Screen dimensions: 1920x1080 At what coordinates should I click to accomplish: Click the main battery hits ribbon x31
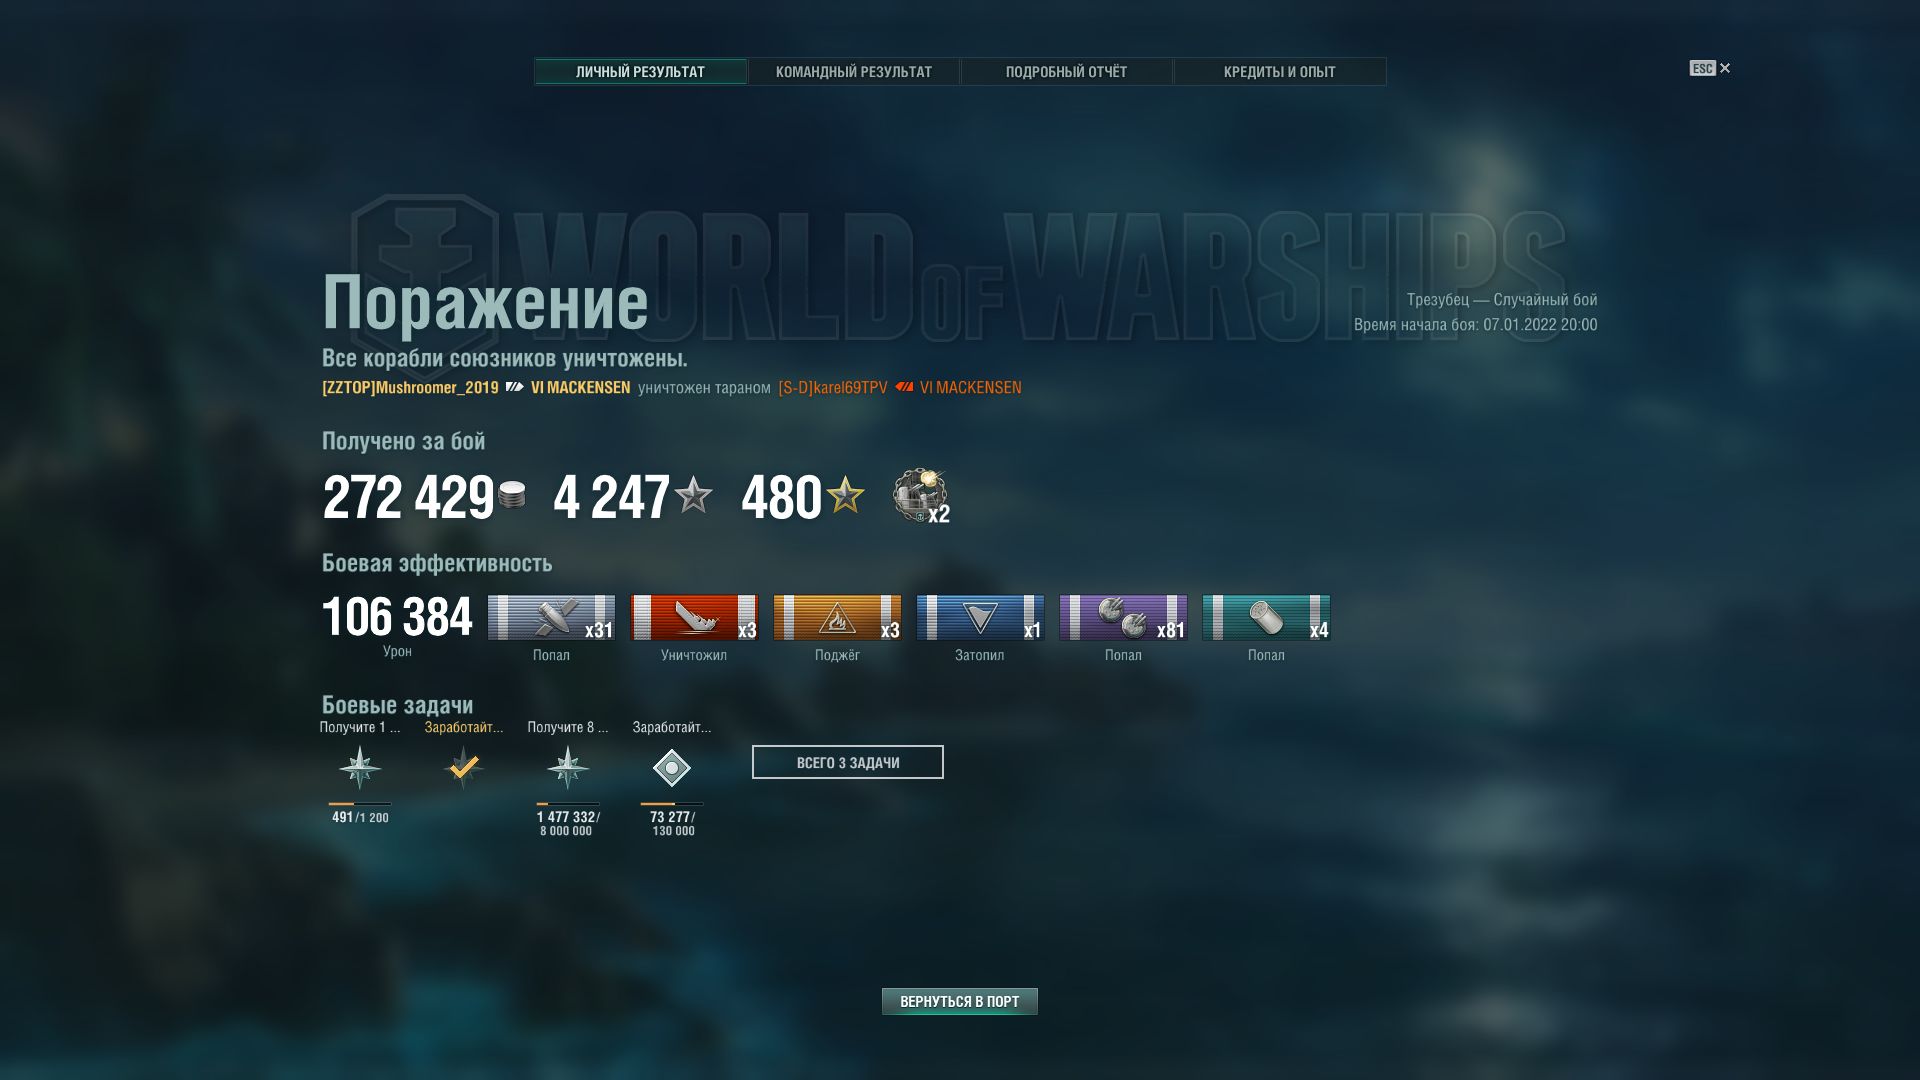[x=551, y=618]
